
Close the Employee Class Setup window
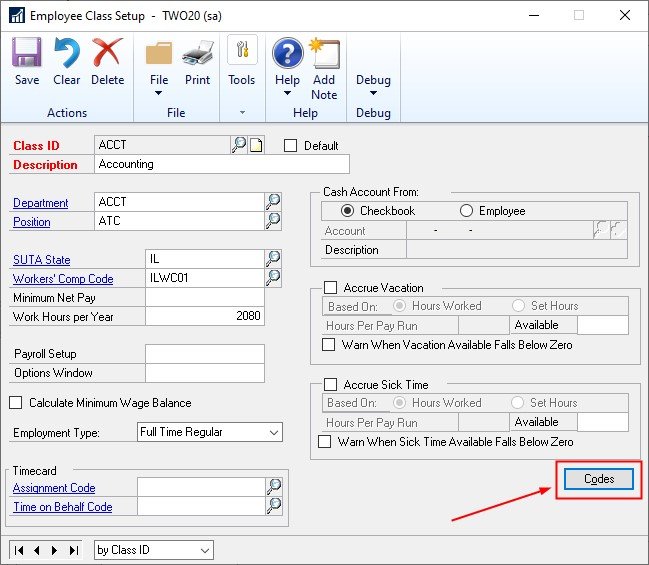tap(625, 16)
